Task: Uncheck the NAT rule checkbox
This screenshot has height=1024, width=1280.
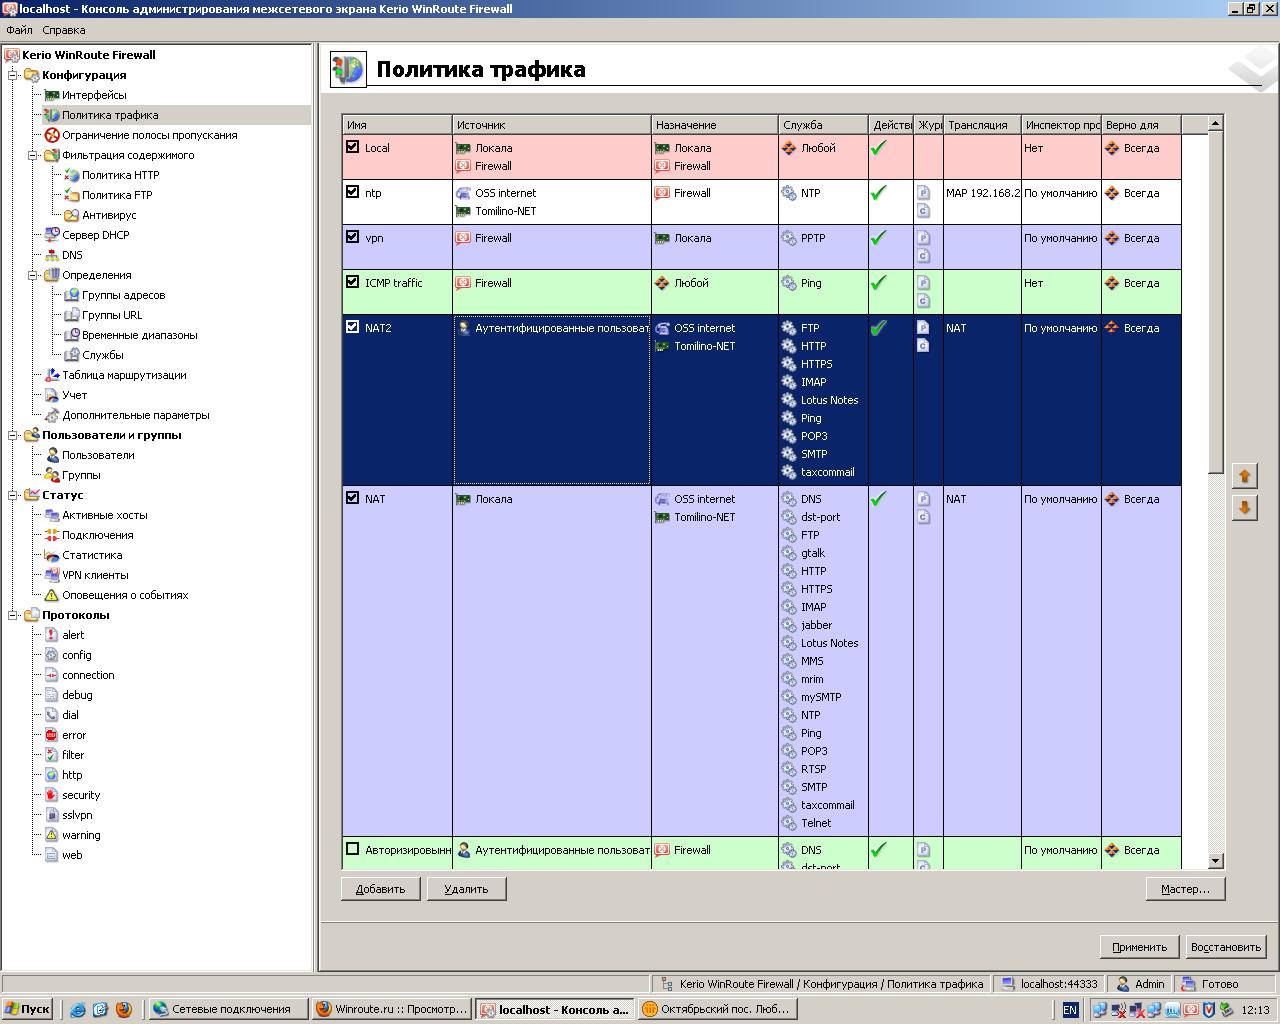Action: coord(352,498)
